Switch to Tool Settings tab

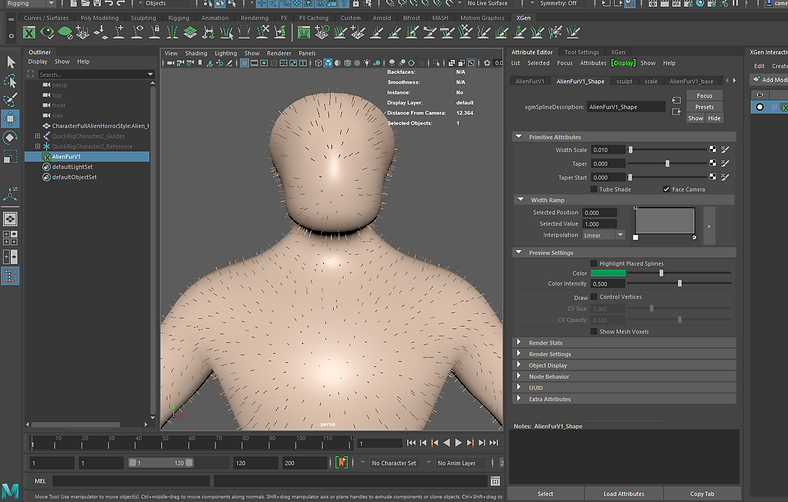581,52
